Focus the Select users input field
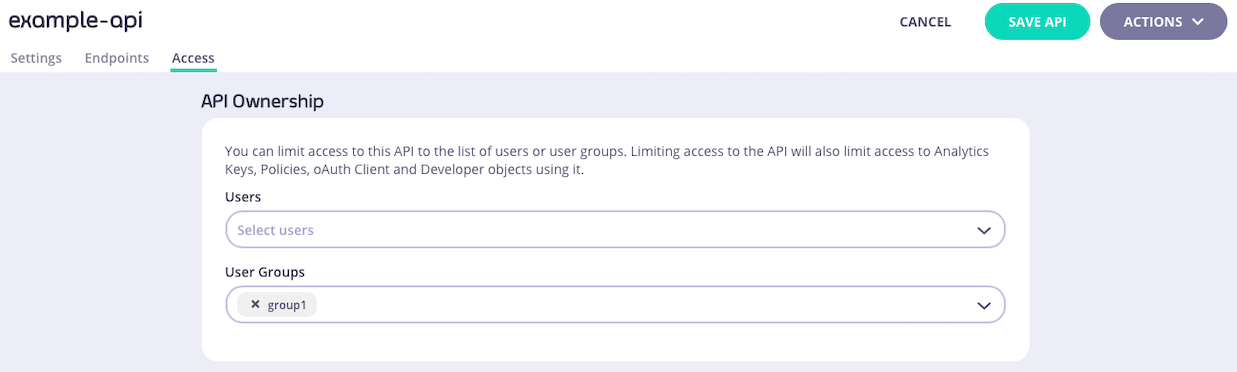The width and height of the screenshot is (1237, 372). click(x=615, y=230)
